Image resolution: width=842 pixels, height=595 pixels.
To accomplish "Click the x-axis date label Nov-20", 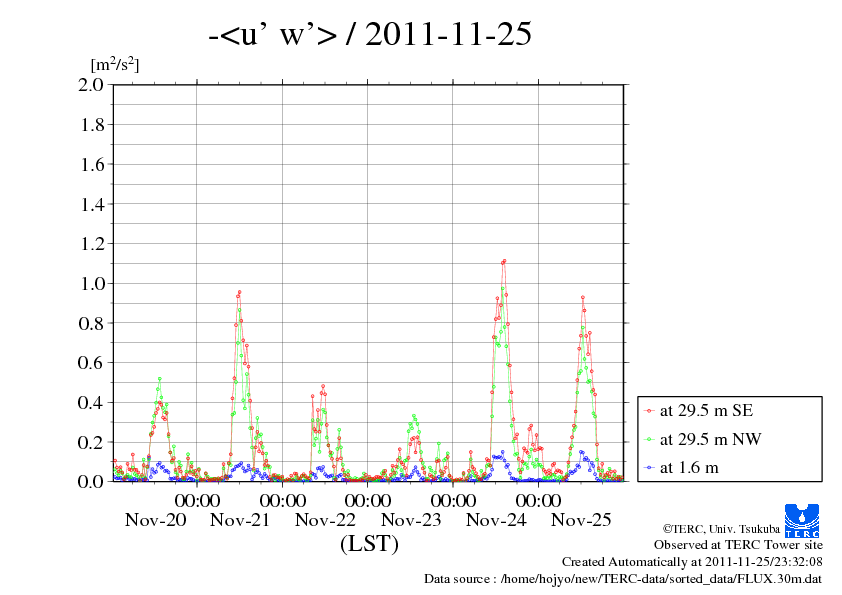I will [x=156, y=520].
